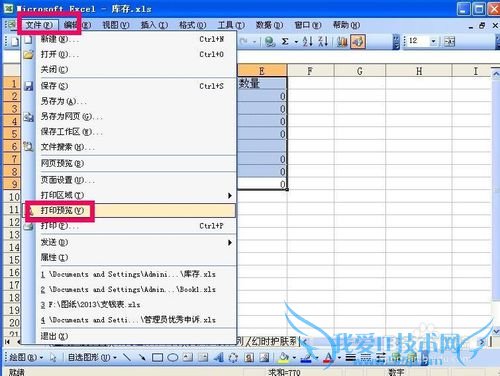Choose 新建 from the File menu
Screen dimensions: 500x376
click(x=129, y=39)
